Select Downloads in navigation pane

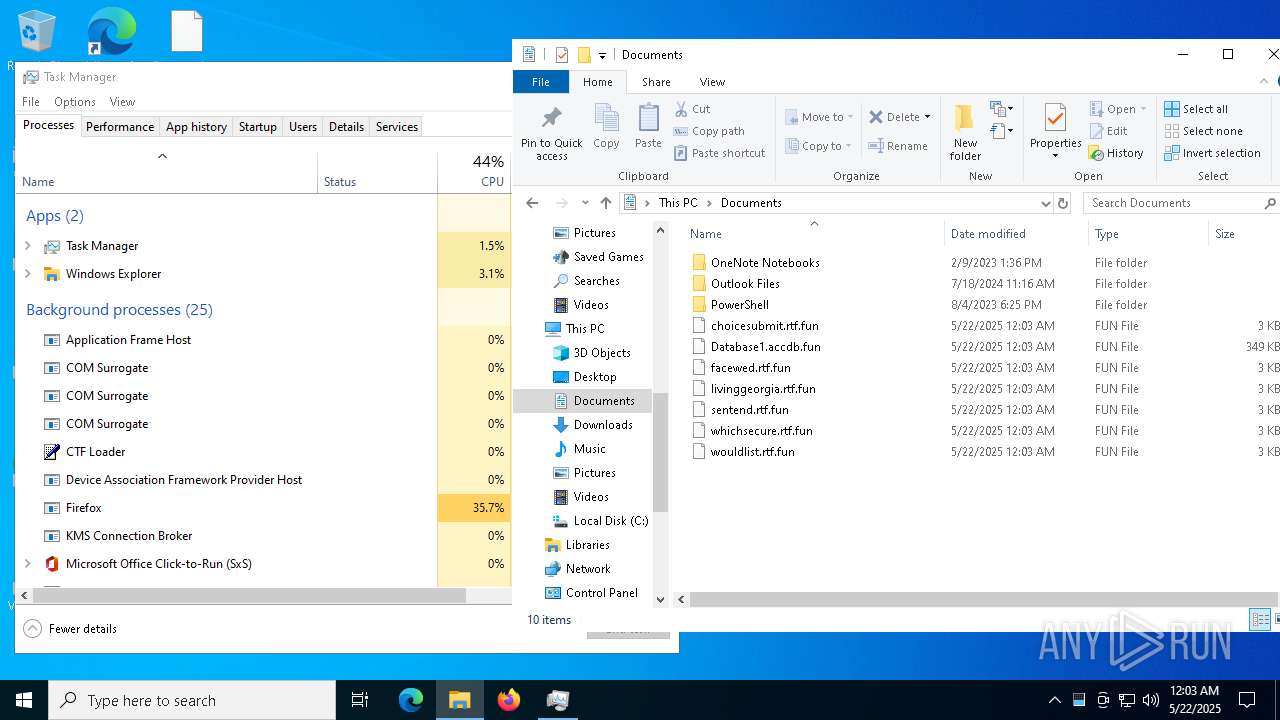[x=592, y=425]
